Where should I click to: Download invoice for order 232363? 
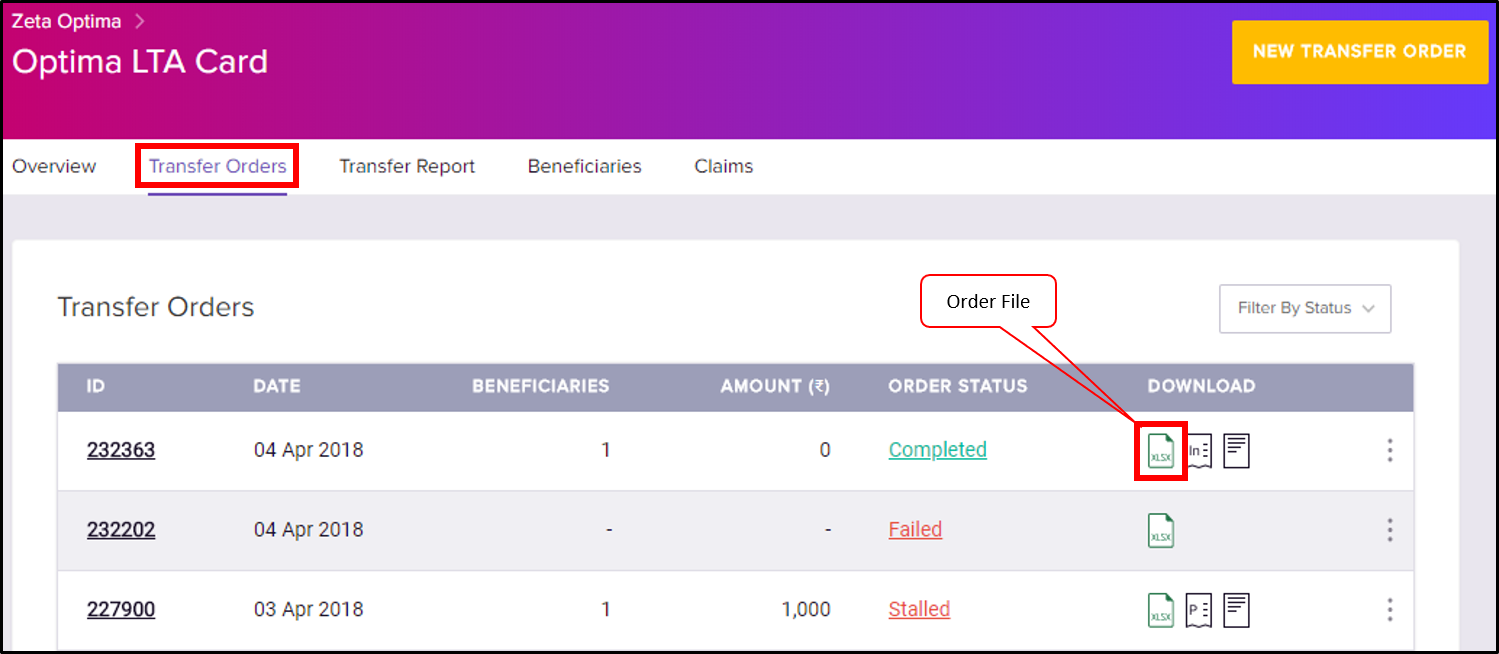point(1199,451)
